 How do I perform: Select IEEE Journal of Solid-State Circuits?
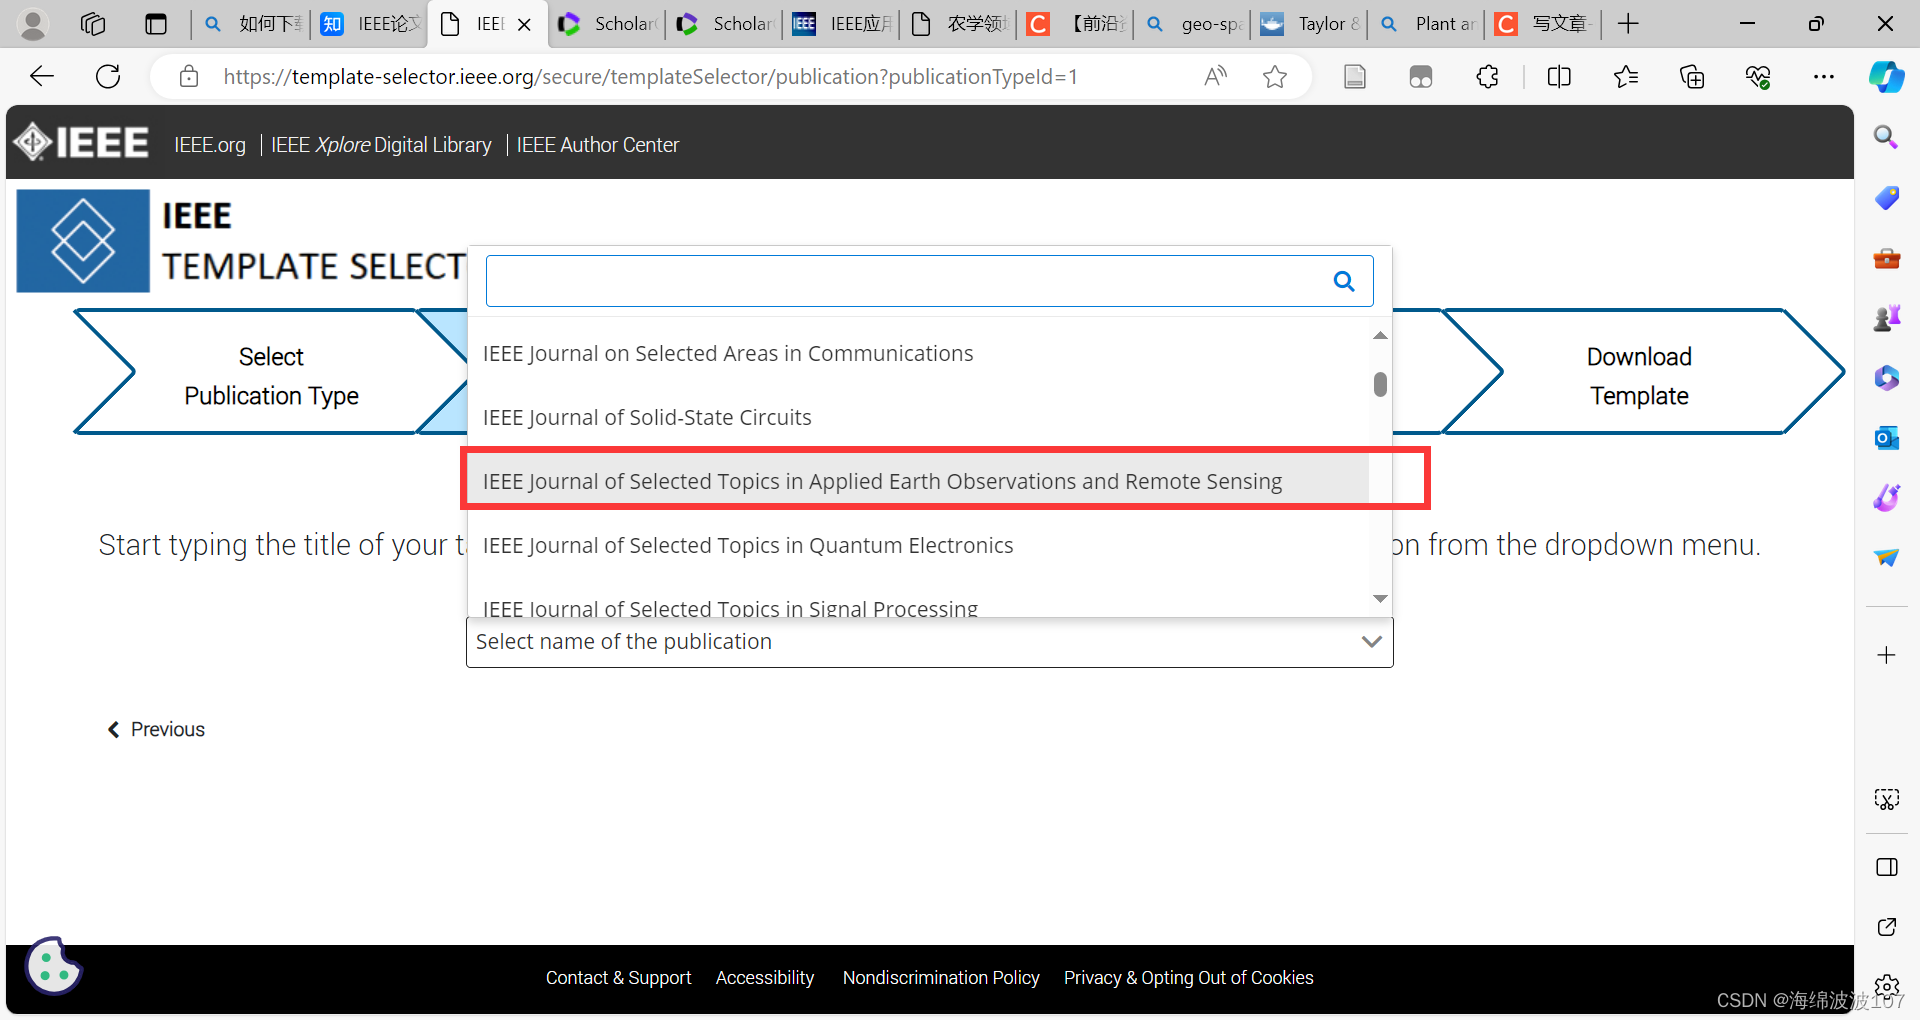click(x=919, y=418)
